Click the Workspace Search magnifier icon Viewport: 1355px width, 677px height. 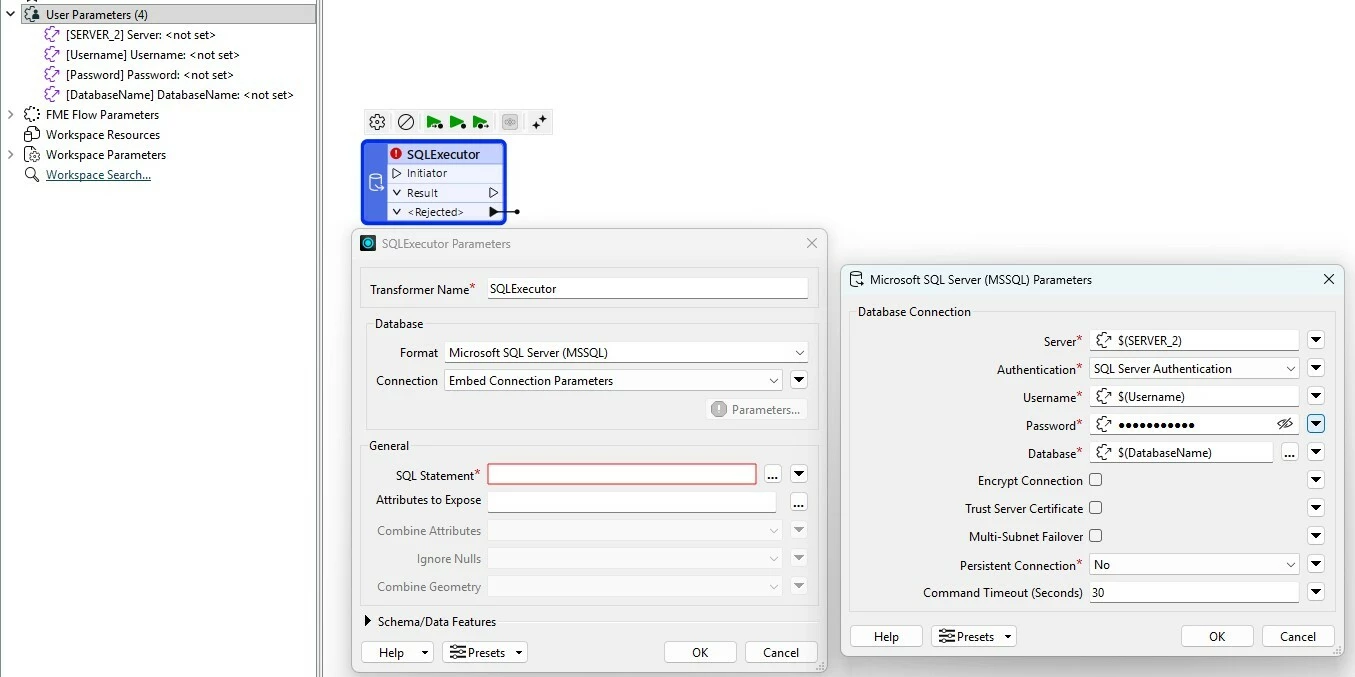tap(32, 174)
